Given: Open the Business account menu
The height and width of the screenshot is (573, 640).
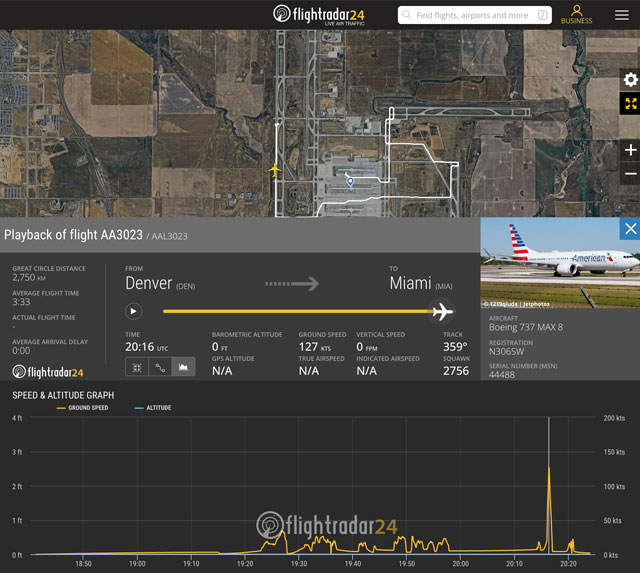Looking at the screenshot, I should (x=576, y=14).
